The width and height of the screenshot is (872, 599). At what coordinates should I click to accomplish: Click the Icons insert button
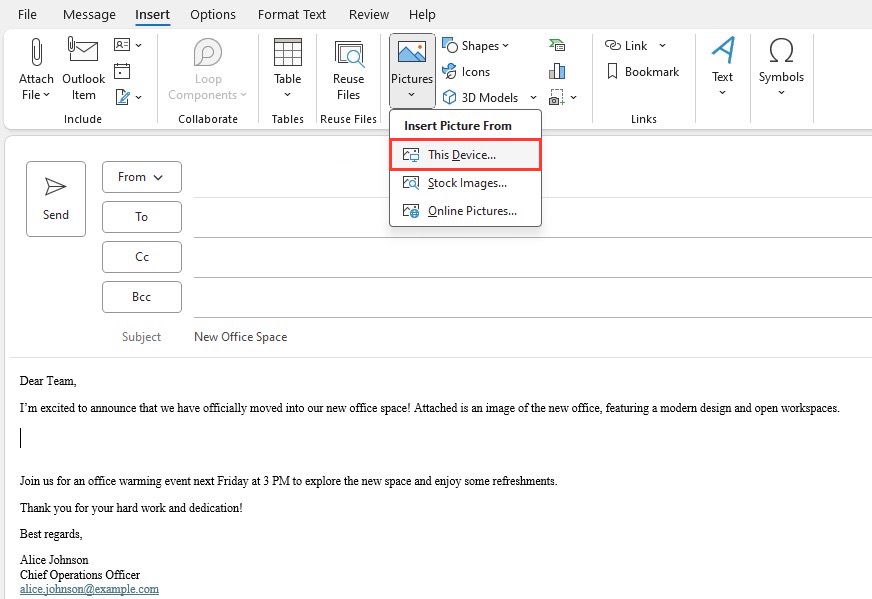click(x=466, y=72)
